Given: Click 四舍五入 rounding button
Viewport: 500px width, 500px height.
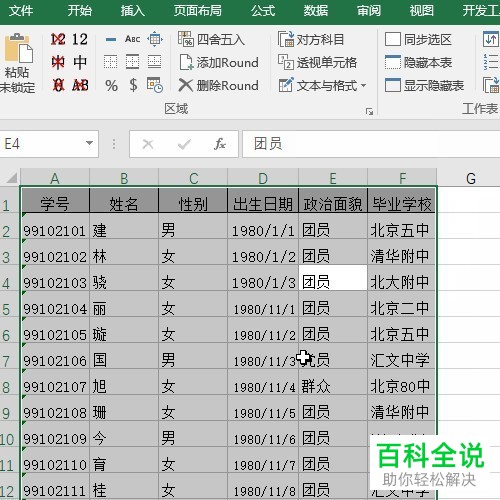Looking at the screenshot, I should [211, 39].
